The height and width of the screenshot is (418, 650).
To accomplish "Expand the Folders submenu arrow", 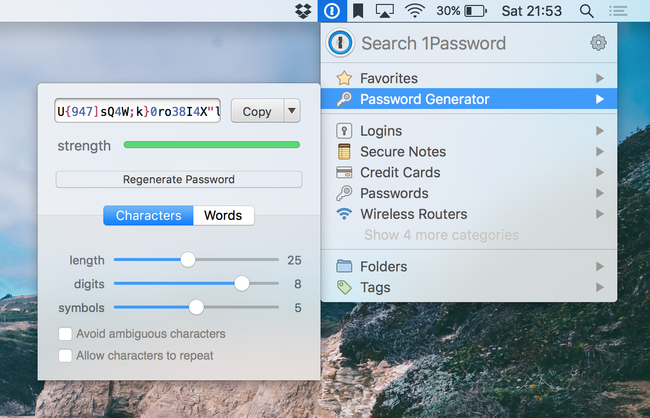I will point(599,266).
